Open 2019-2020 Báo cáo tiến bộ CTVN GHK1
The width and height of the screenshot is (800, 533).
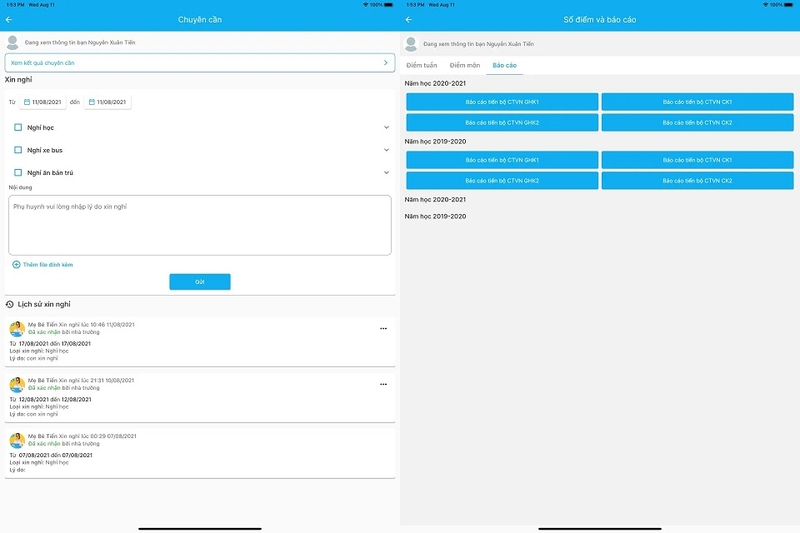pos(502,160)
